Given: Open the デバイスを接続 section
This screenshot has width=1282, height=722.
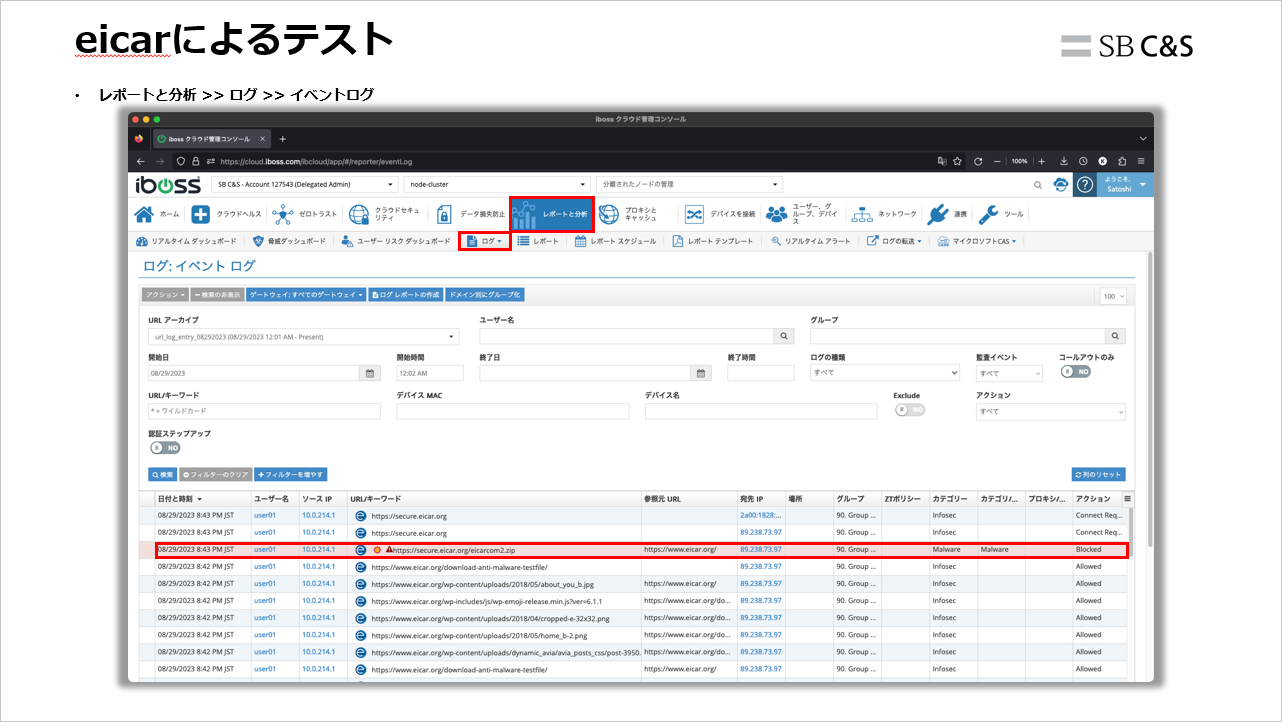Looking at the screenshot, I should coord(719,214).
